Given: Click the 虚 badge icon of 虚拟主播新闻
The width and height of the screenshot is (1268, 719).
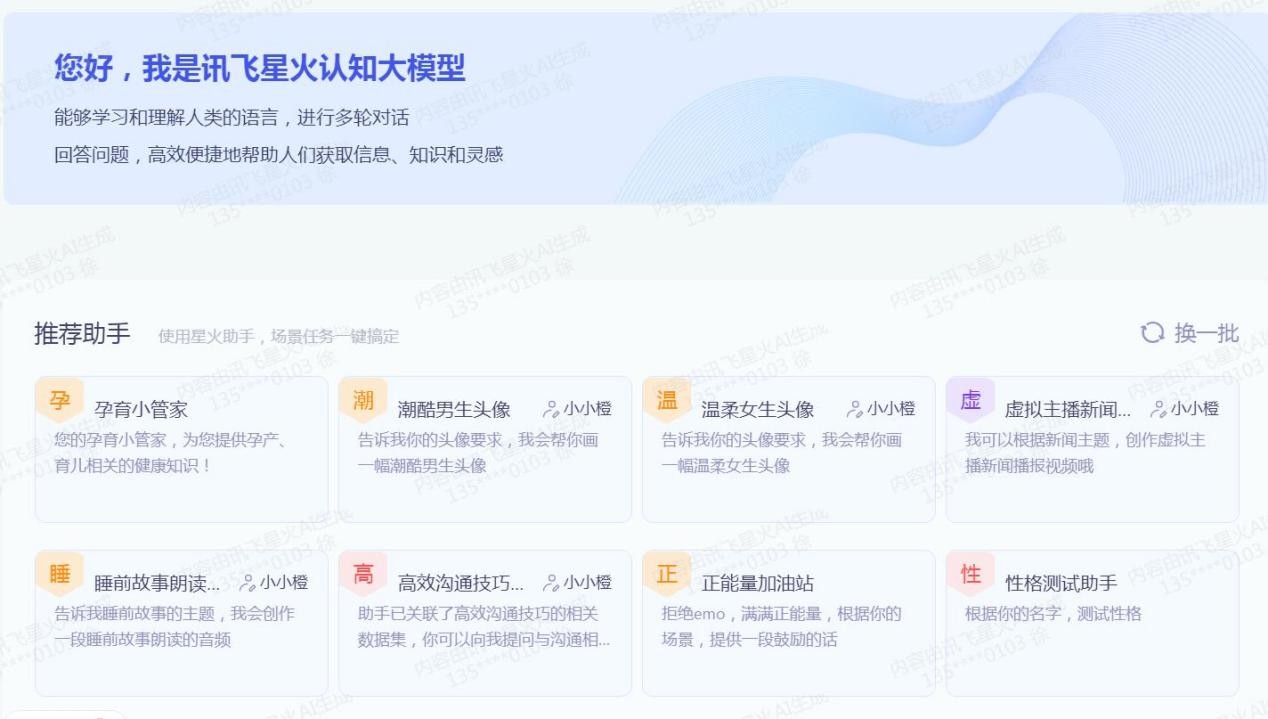Looking at the screenshot, I should [970, 400].
